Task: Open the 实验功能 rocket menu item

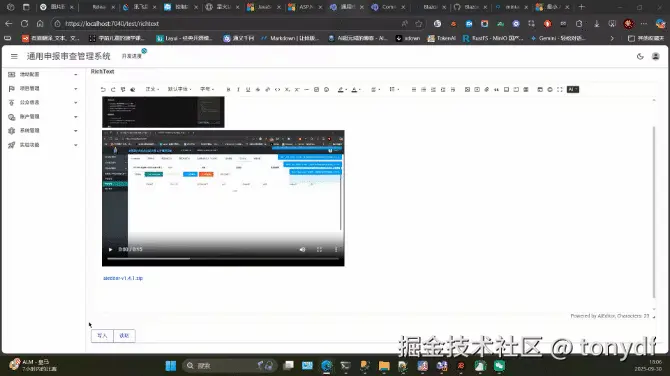Action: tap(29, 145)
